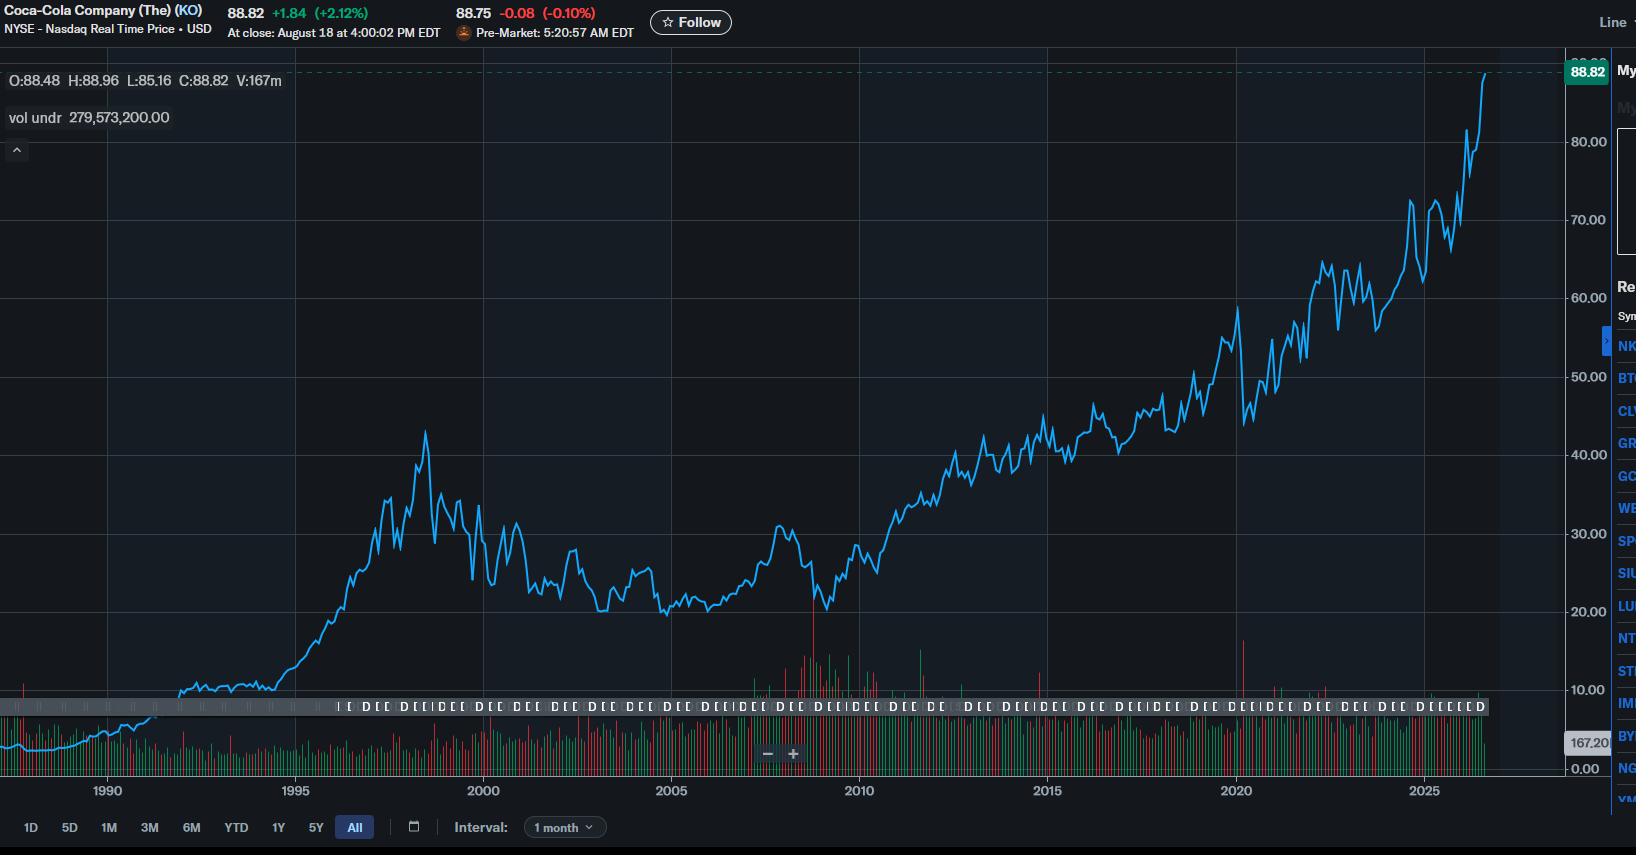Click the (-0.10%) pre-market change
The height and width of the screenshot is (855, 1636).
569,13
